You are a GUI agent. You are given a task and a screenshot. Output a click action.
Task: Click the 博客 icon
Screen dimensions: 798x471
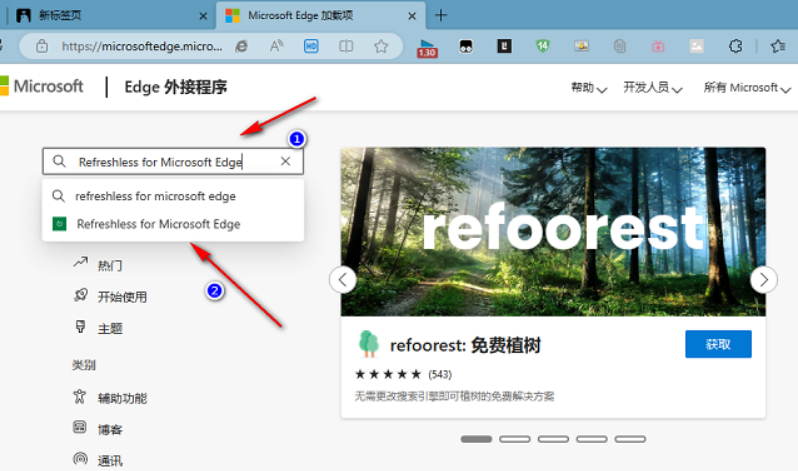[x=79, y=427]
